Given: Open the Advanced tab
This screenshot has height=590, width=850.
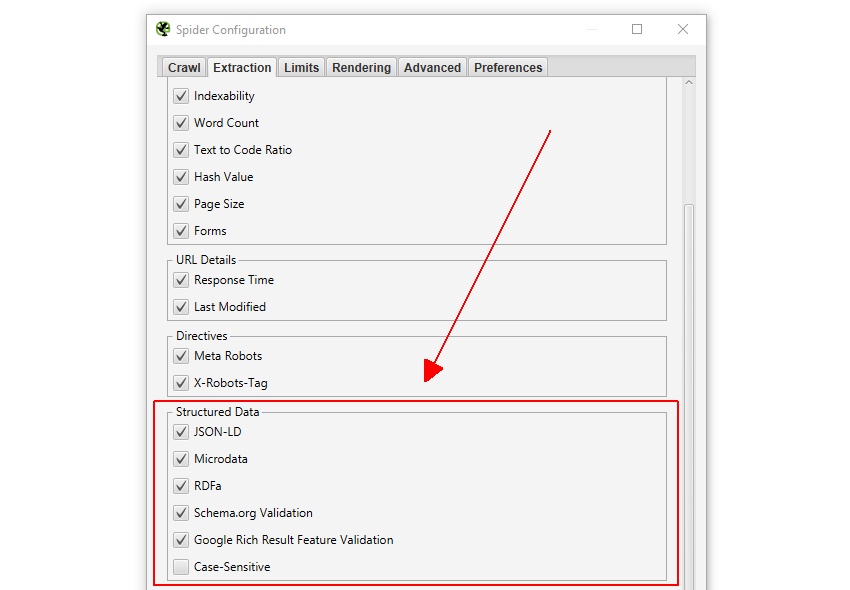Looking at the screenshot, I should 432,68.
